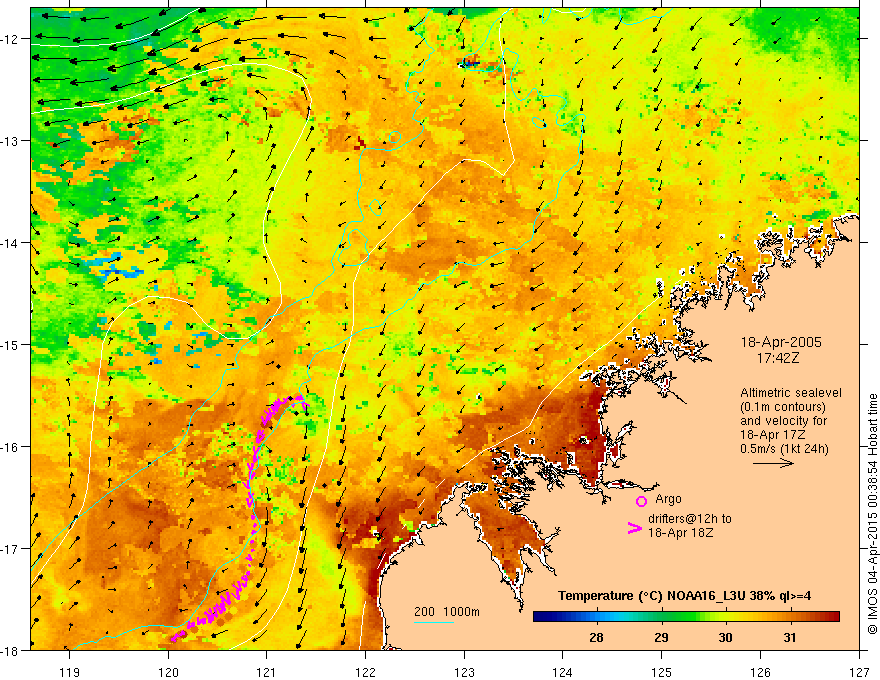Click the temperature color scale bar
Screen dimensions: 880x680
pyautogui.click(x=686, y=617)
